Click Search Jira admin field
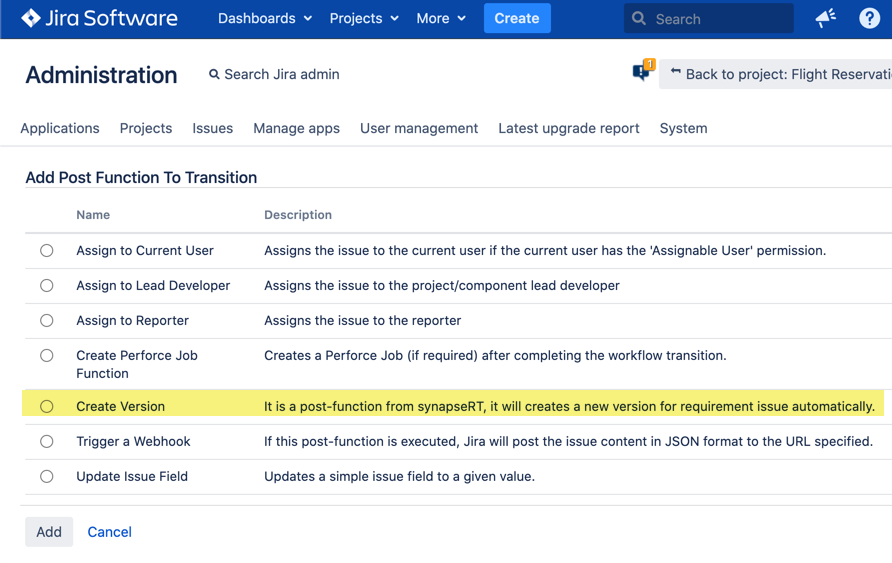Image resolution: width=892 pixels, height=563 pixels. (281, 74)
